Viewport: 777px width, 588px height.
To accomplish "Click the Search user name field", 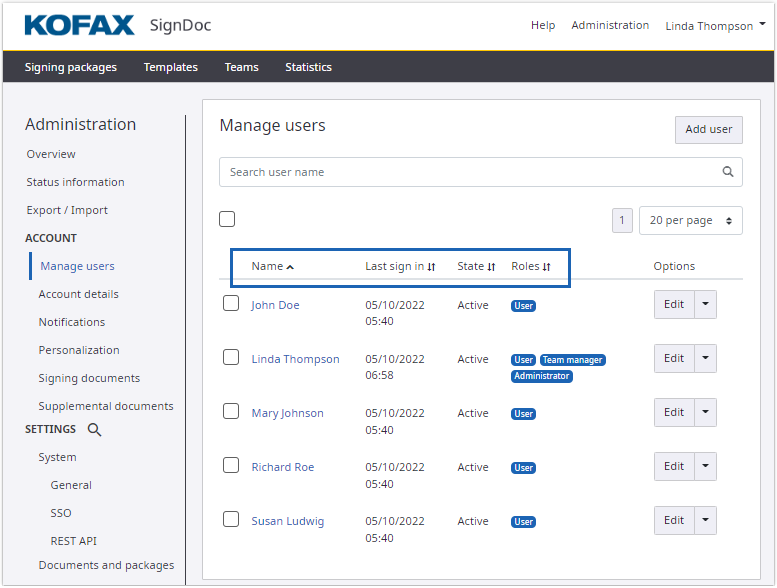I will 468,172.
